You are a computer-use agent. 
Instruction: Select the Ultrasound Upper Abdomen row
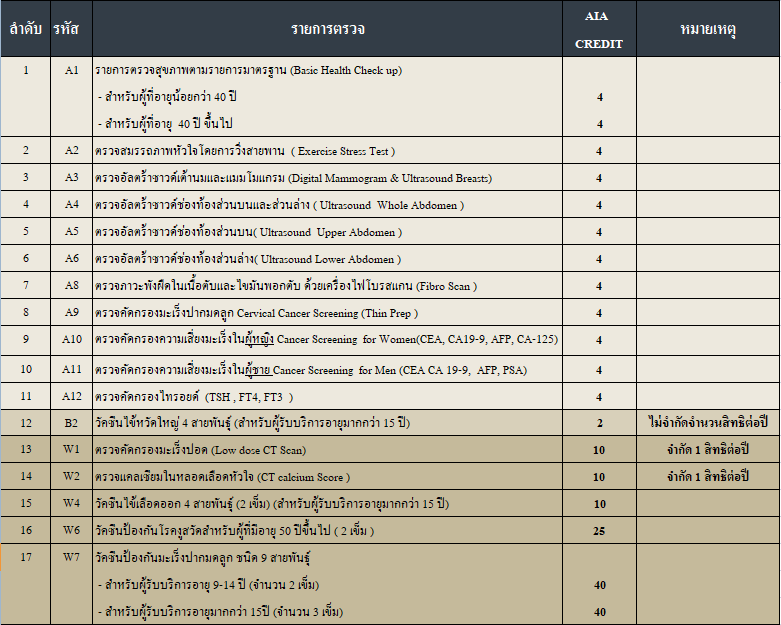point(249,232)
